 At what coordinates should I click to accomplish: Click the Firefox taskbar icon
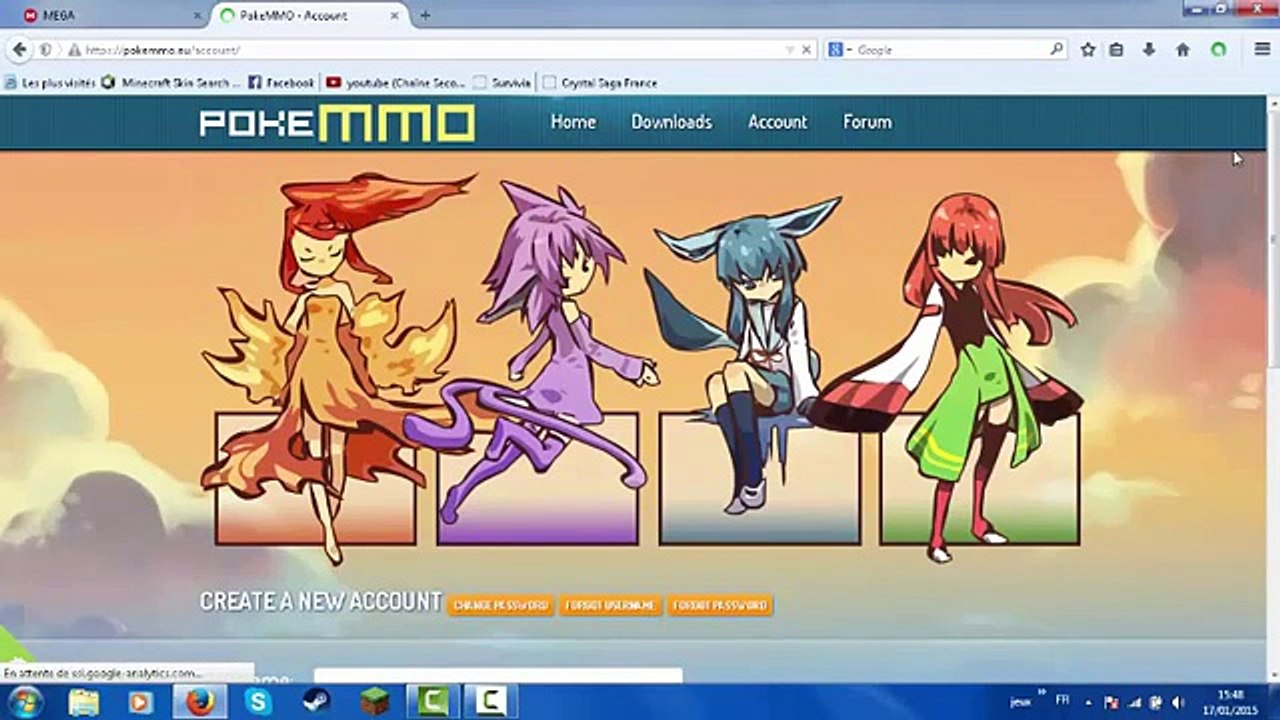point(200,702)
